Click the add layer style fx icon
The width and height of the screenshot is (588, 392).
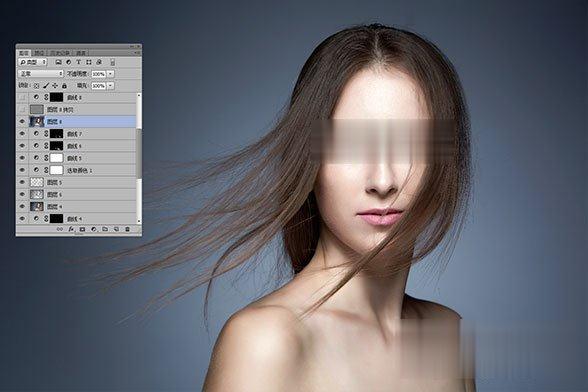pyautogui.click(x=71, y=229)
